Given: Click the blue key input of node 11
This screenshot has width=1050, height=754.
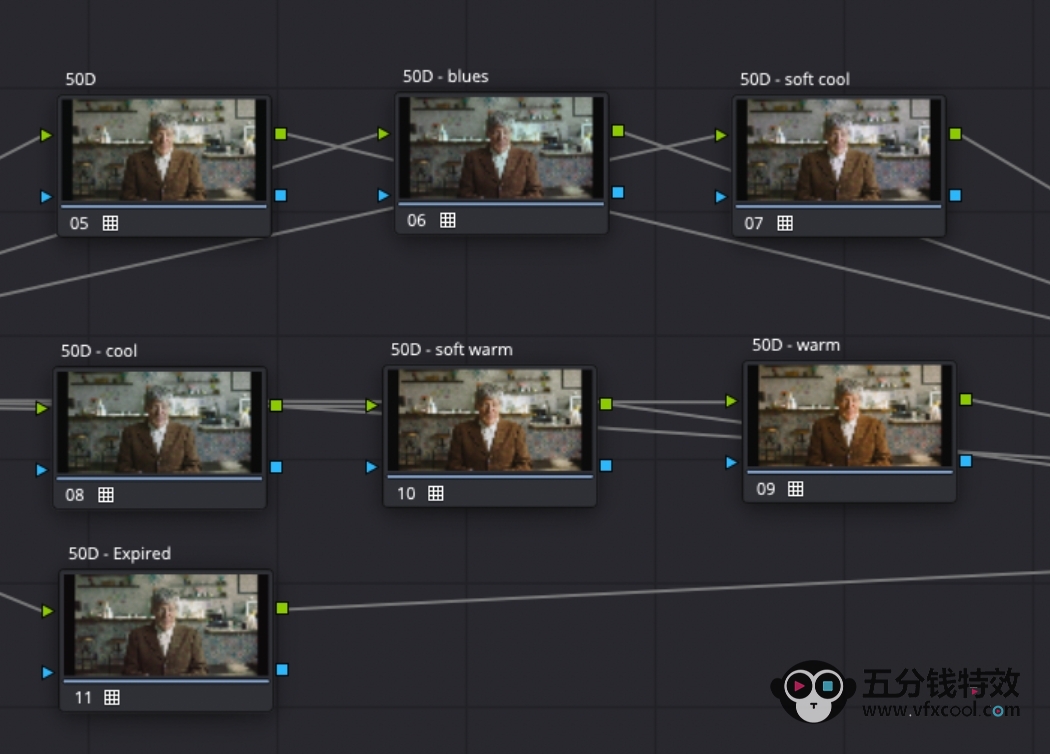Looking at the screenshot, I should click(47, 672).
